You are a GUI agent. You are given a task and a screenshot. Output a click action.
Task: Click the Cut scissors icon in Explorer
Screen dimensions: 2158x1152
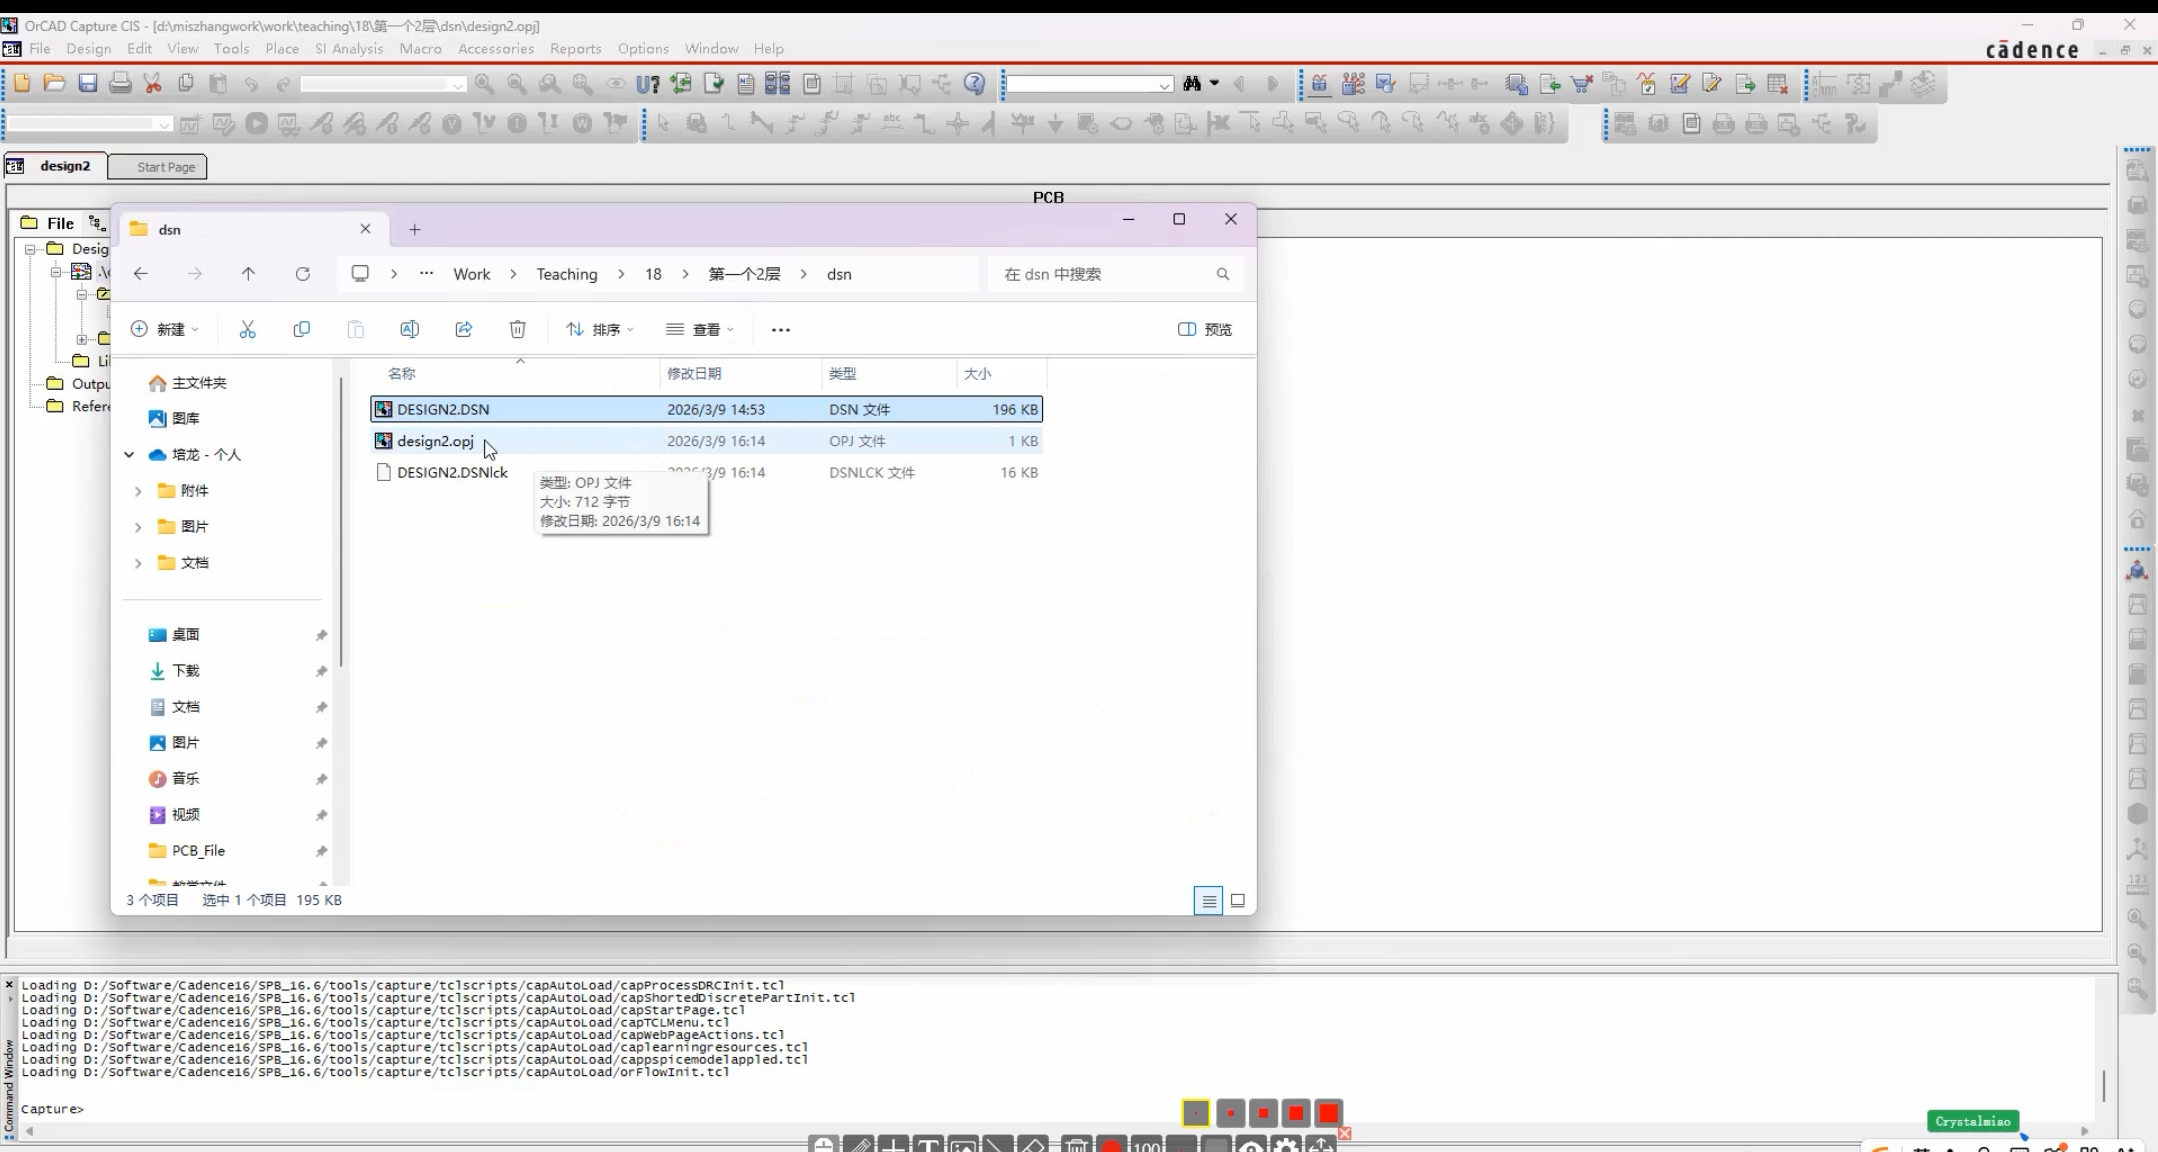pos(247,329)
